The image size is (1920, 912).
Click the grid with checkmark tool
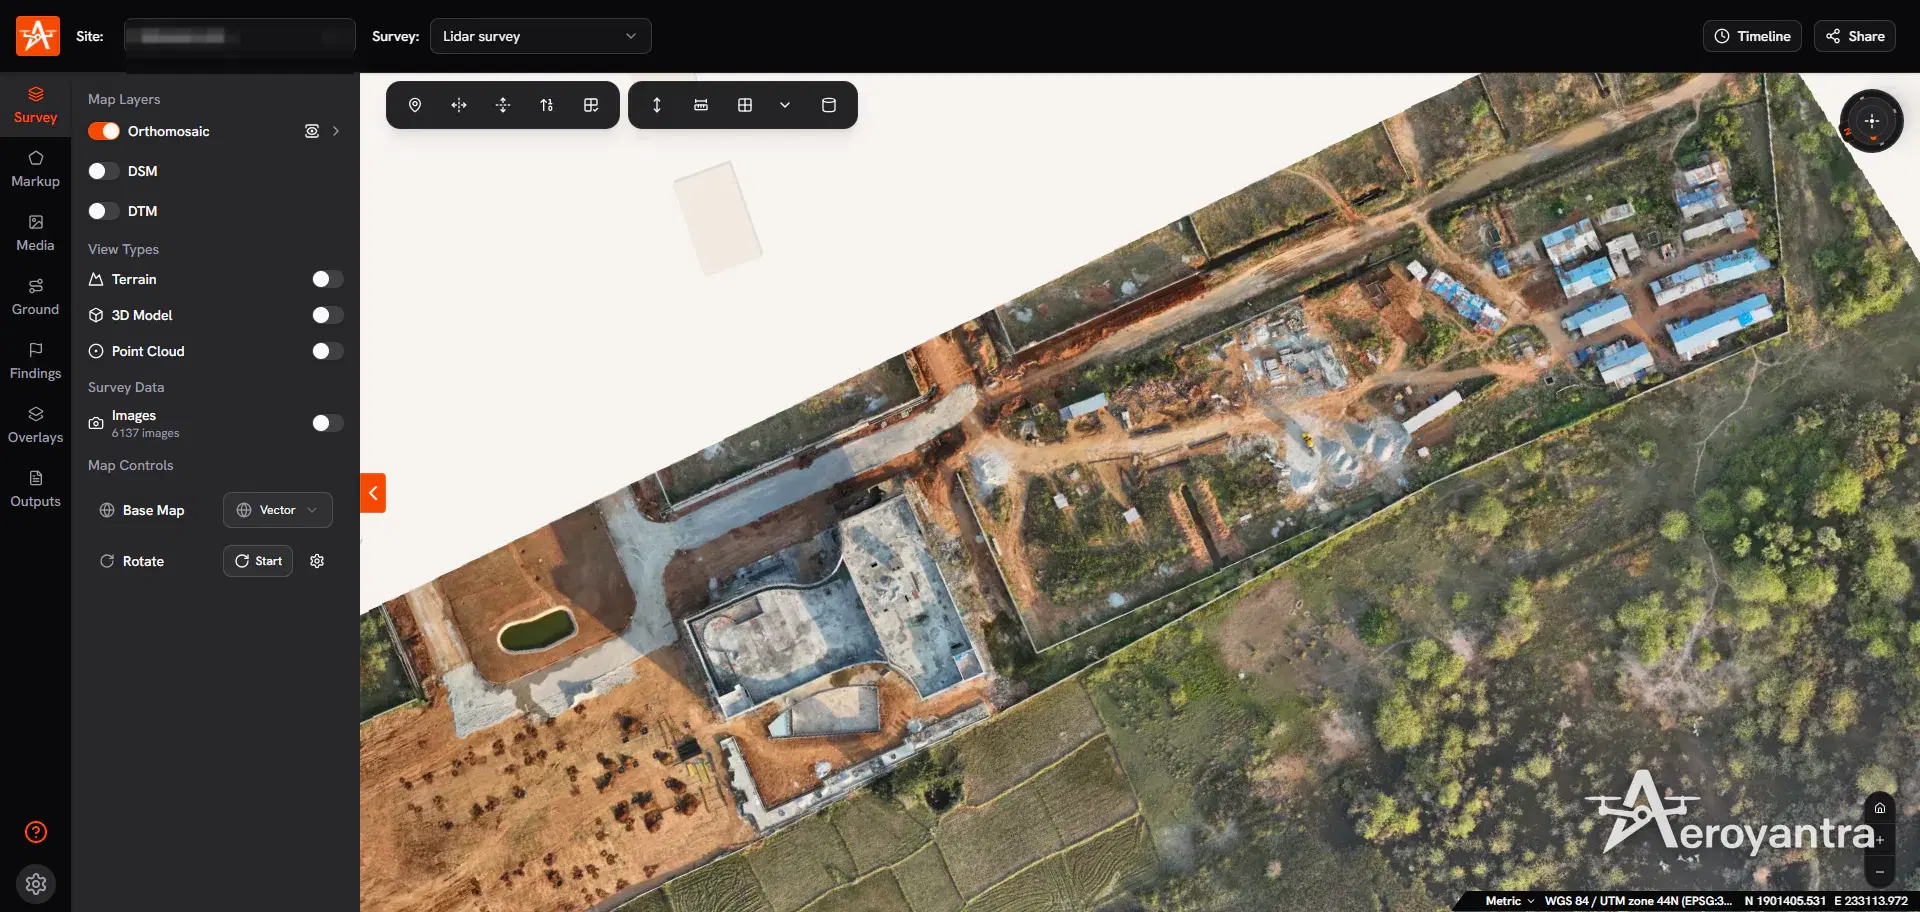pyautogui.click(x=591, y=105)
